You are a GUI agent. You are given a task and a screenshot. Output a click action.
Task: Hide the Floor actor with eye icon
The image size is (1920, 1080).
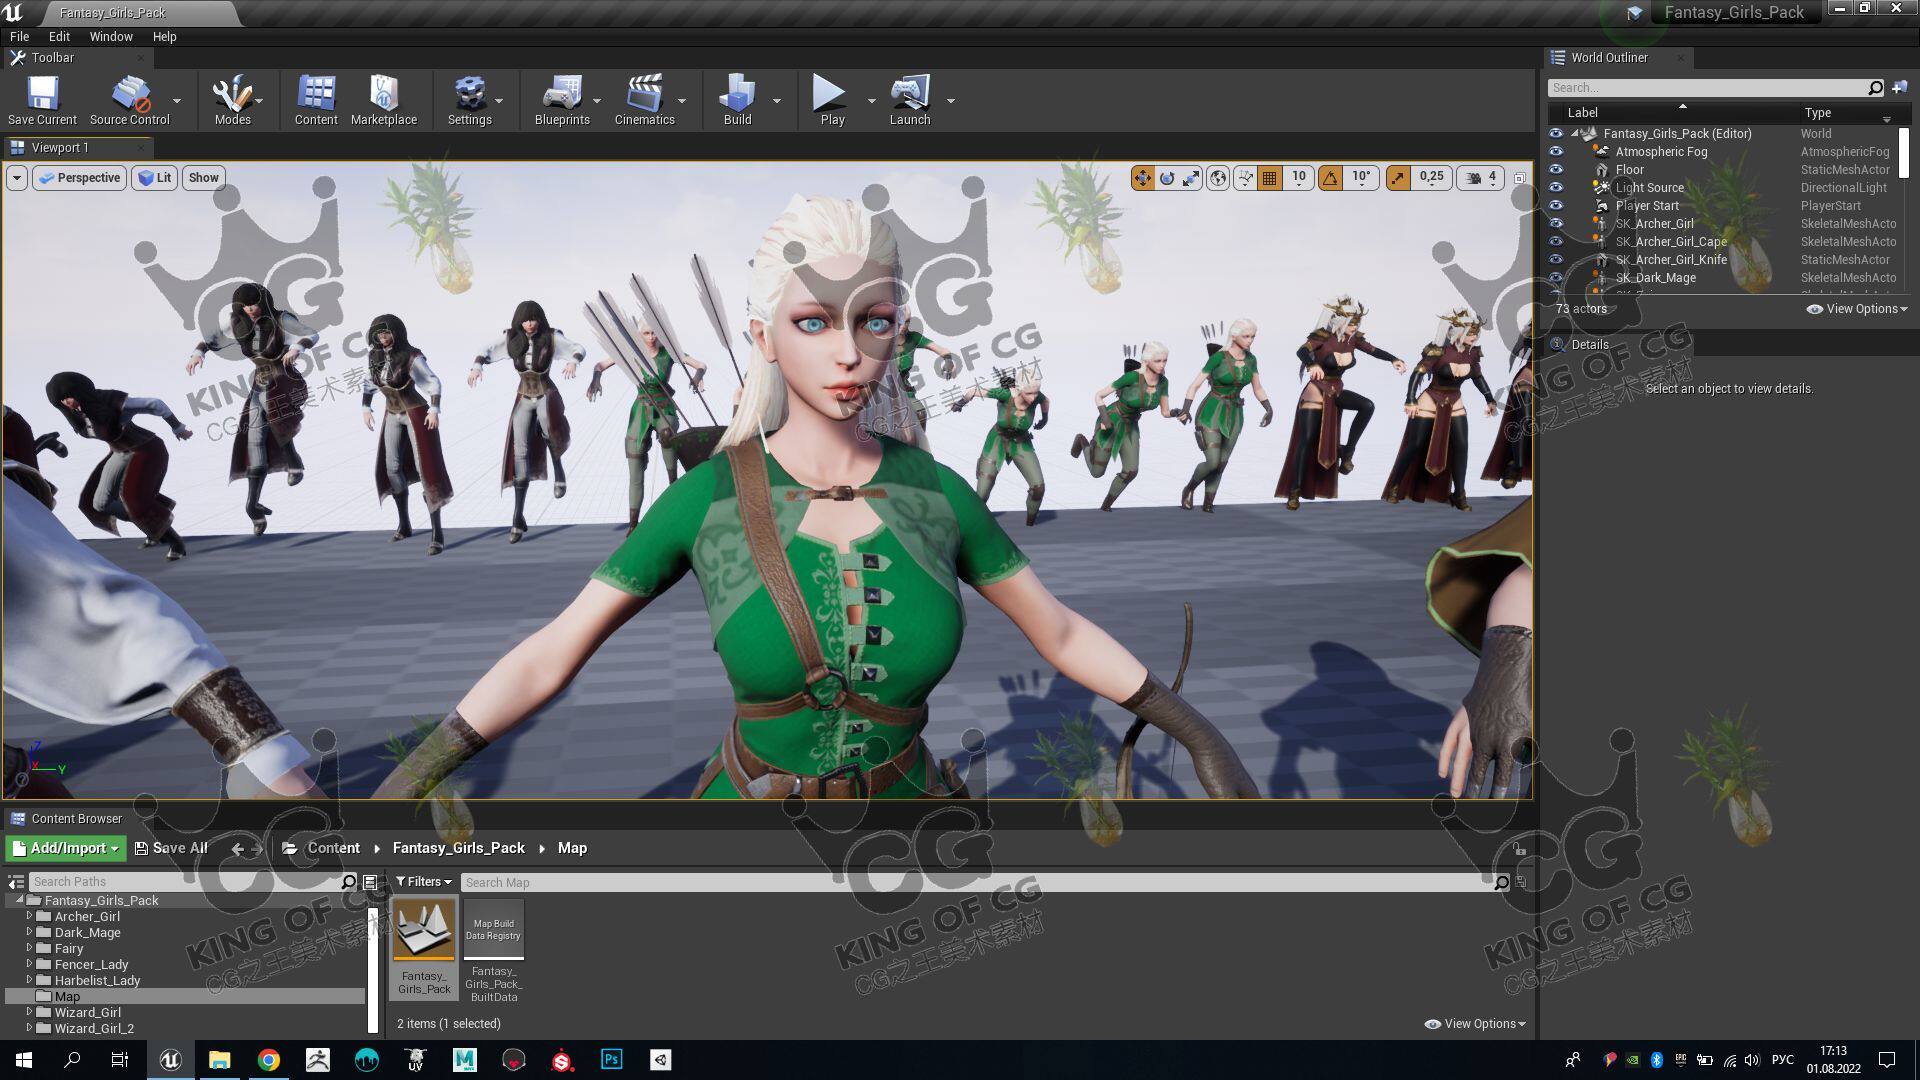pyautogui.click(x=1556, y=170)
